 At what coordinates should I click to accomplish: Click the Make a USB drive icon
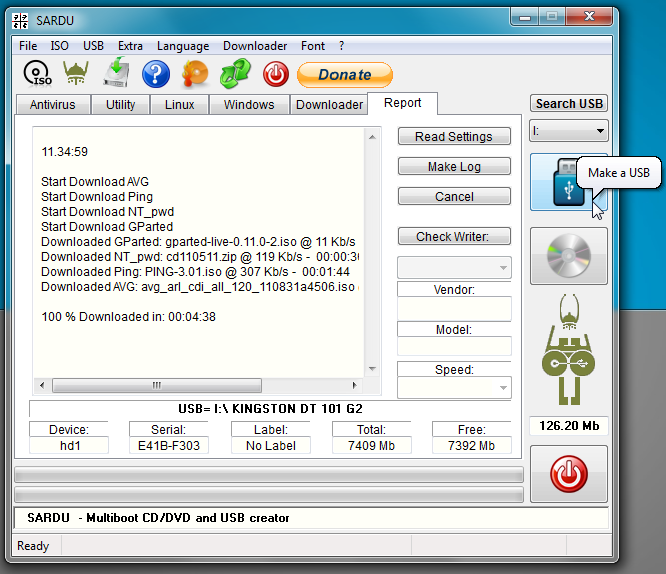569,182
